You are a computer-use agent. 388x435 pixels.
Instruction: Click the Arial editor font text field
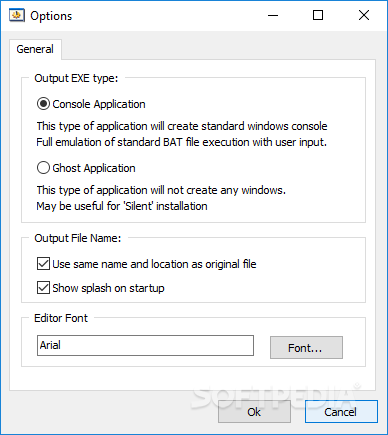[x=145, y=345]
